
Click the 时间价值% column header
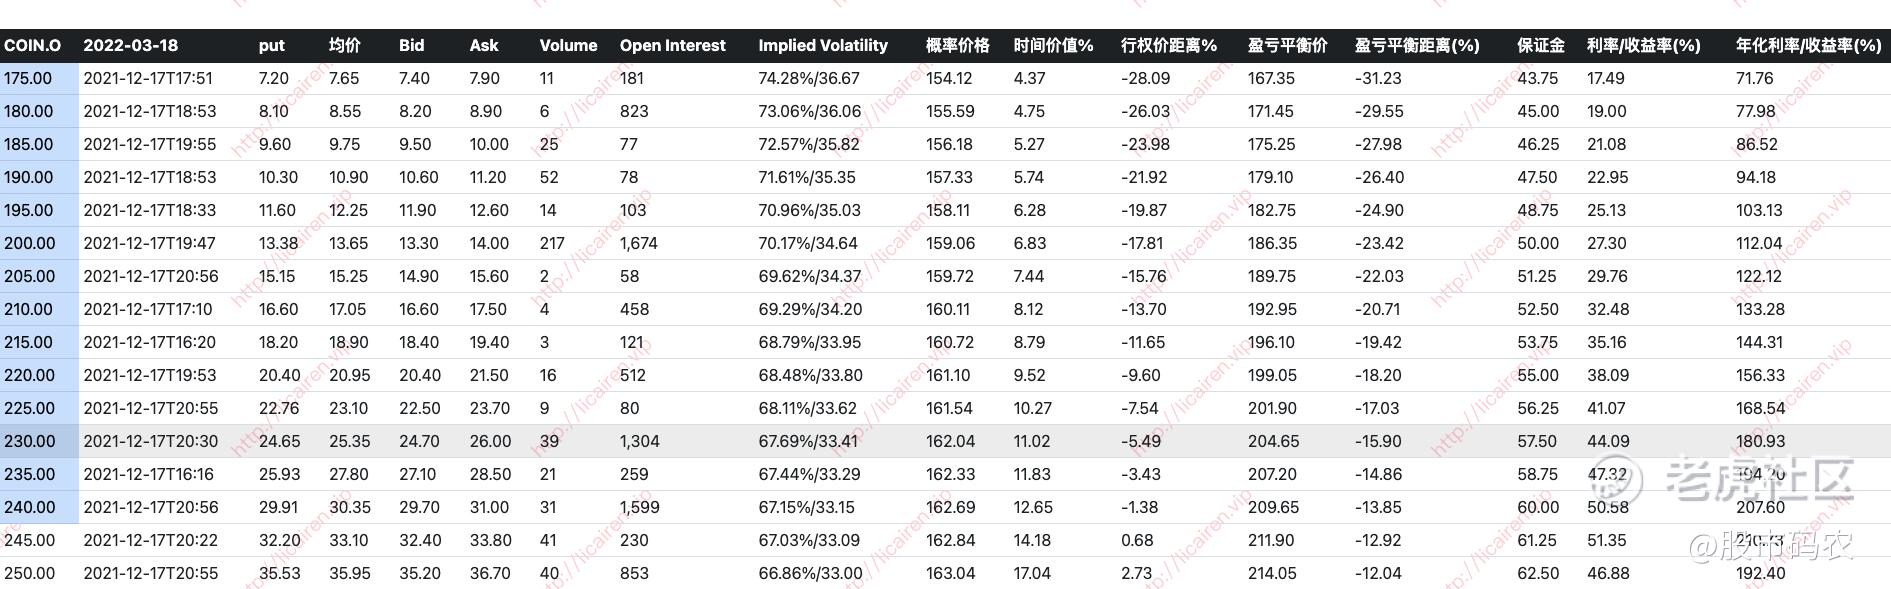tap(1053, 45)
